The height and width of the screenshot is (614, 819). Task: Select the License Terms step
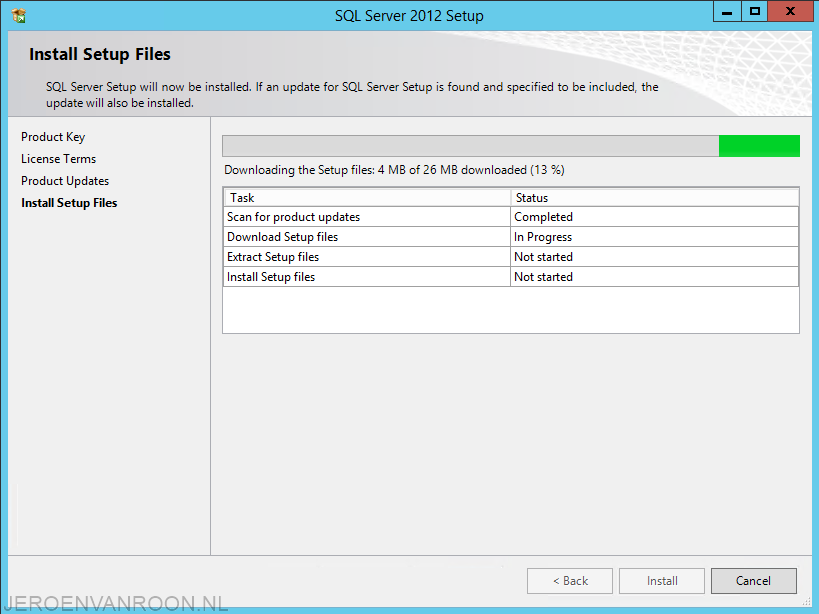58,159
